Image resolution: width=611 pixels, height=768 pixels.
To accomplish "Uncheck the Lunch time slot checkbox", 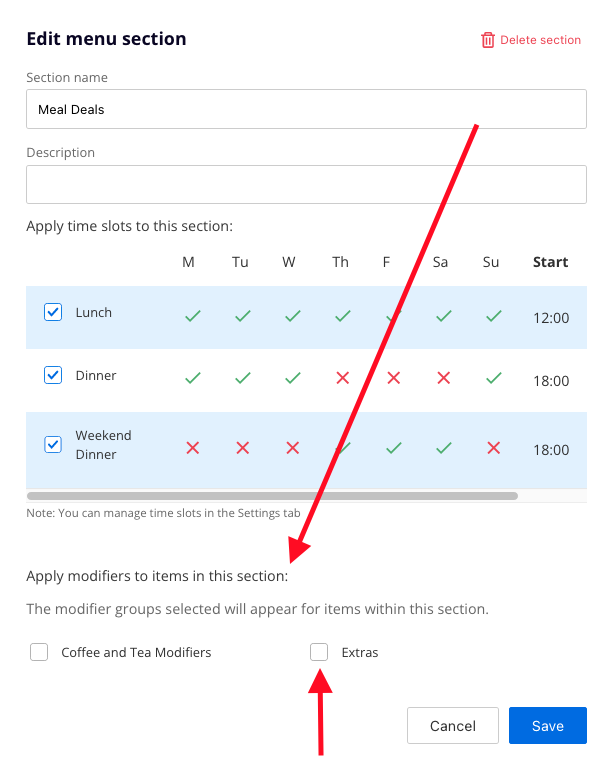I will tap(54, 312).
